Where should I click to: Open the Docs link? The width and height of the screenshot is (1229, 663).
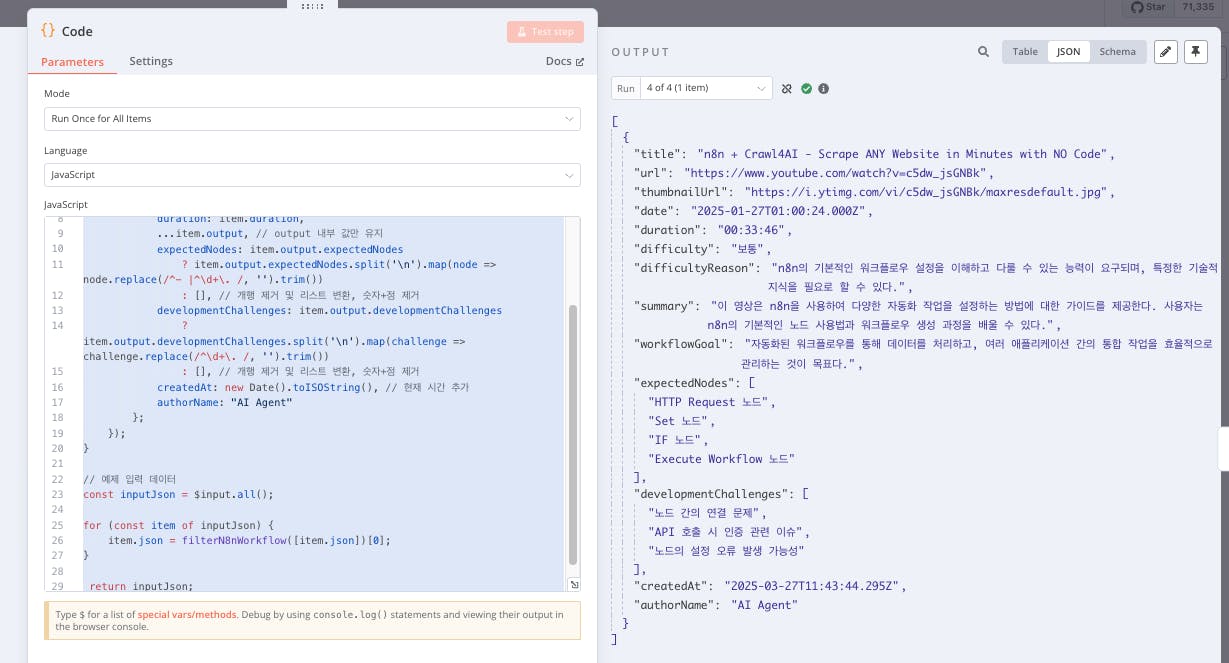click(565, 62)
